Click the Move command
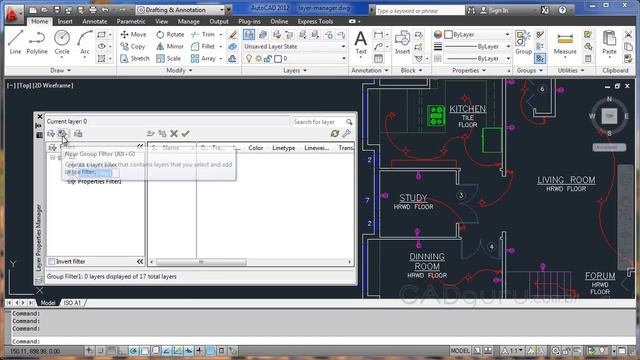Viewport: 640px width, 360px height. pyautogui.click(x=133, y=35)
